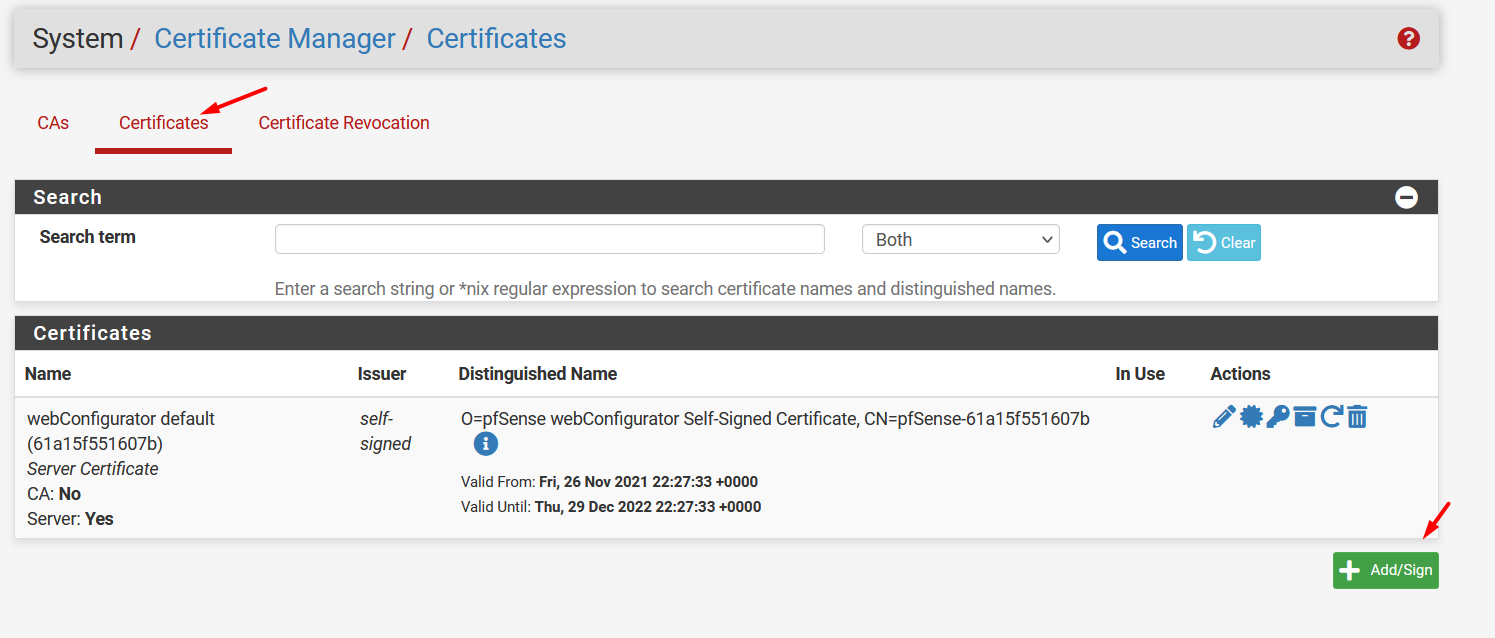Select the Certificates tab

163,123
